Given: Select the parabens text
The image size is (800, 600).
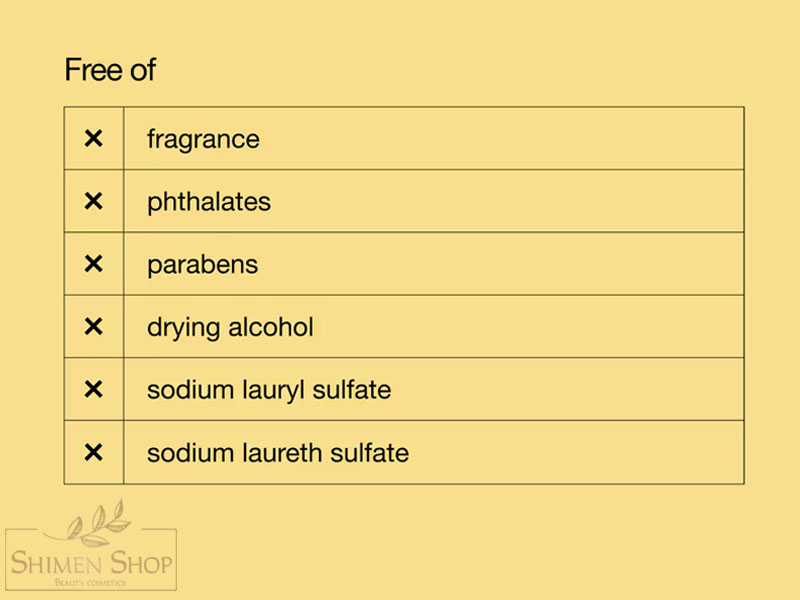Looking at the screenshot, I should point(203,265).
